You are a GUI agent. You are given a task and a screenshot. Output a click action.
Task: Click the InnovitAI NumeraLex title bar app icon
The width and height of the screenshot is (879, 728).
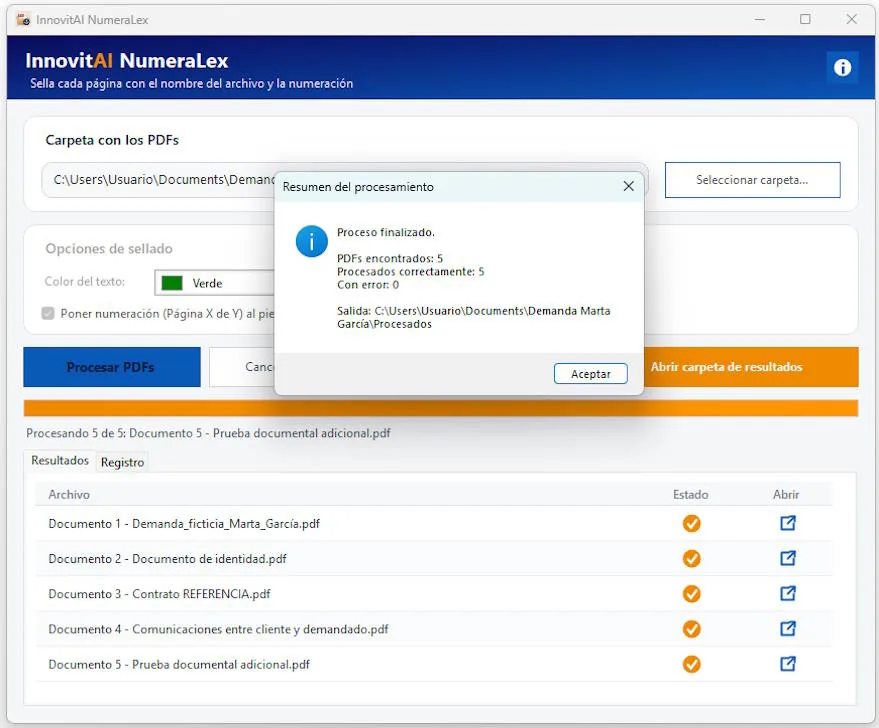[24, 20]
